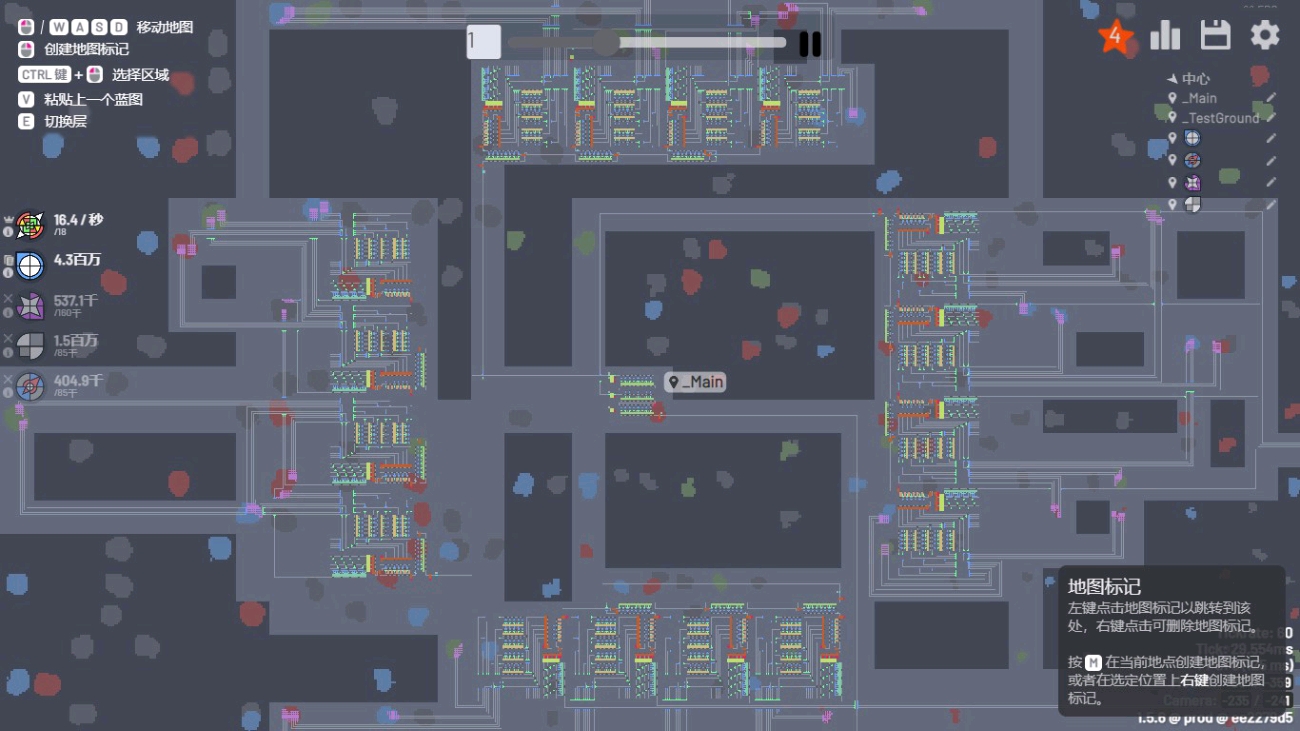
Task: Click the 4.3百万 count text
Action: tap(77, 260)
